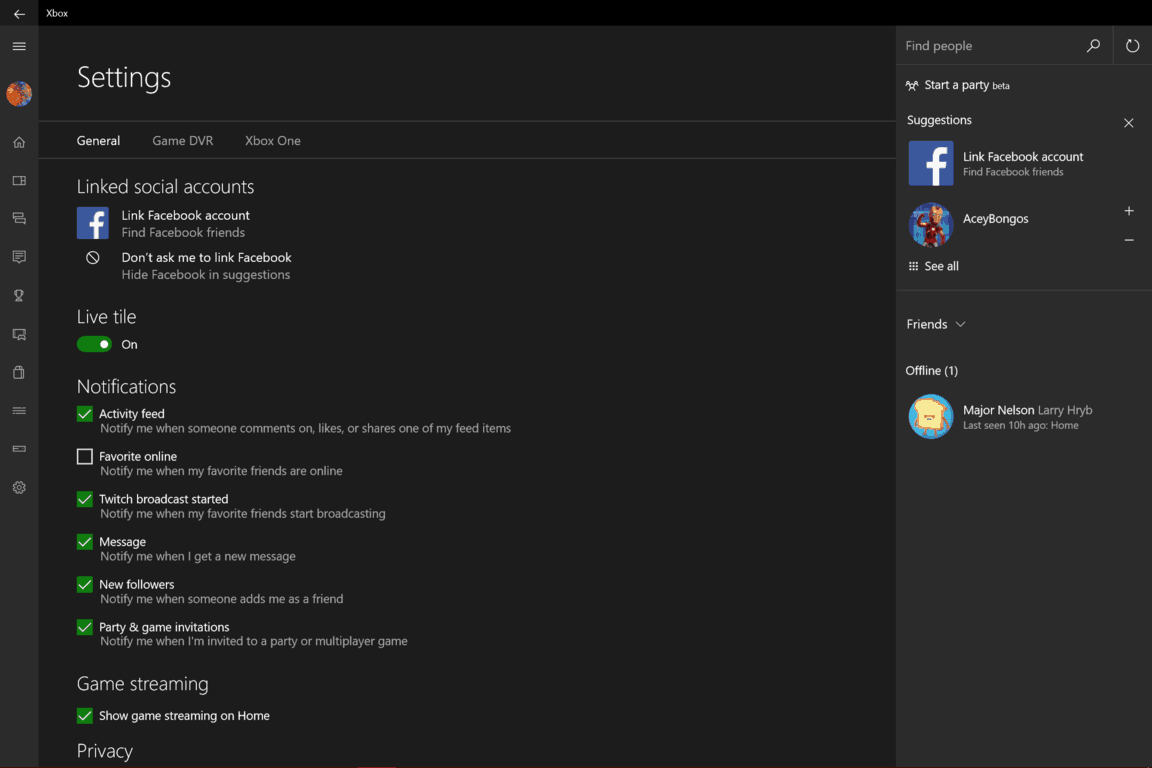Click the Settings page heading
Screen dimensions: 1152x768
pyautogui.click(x=124, y=77)
